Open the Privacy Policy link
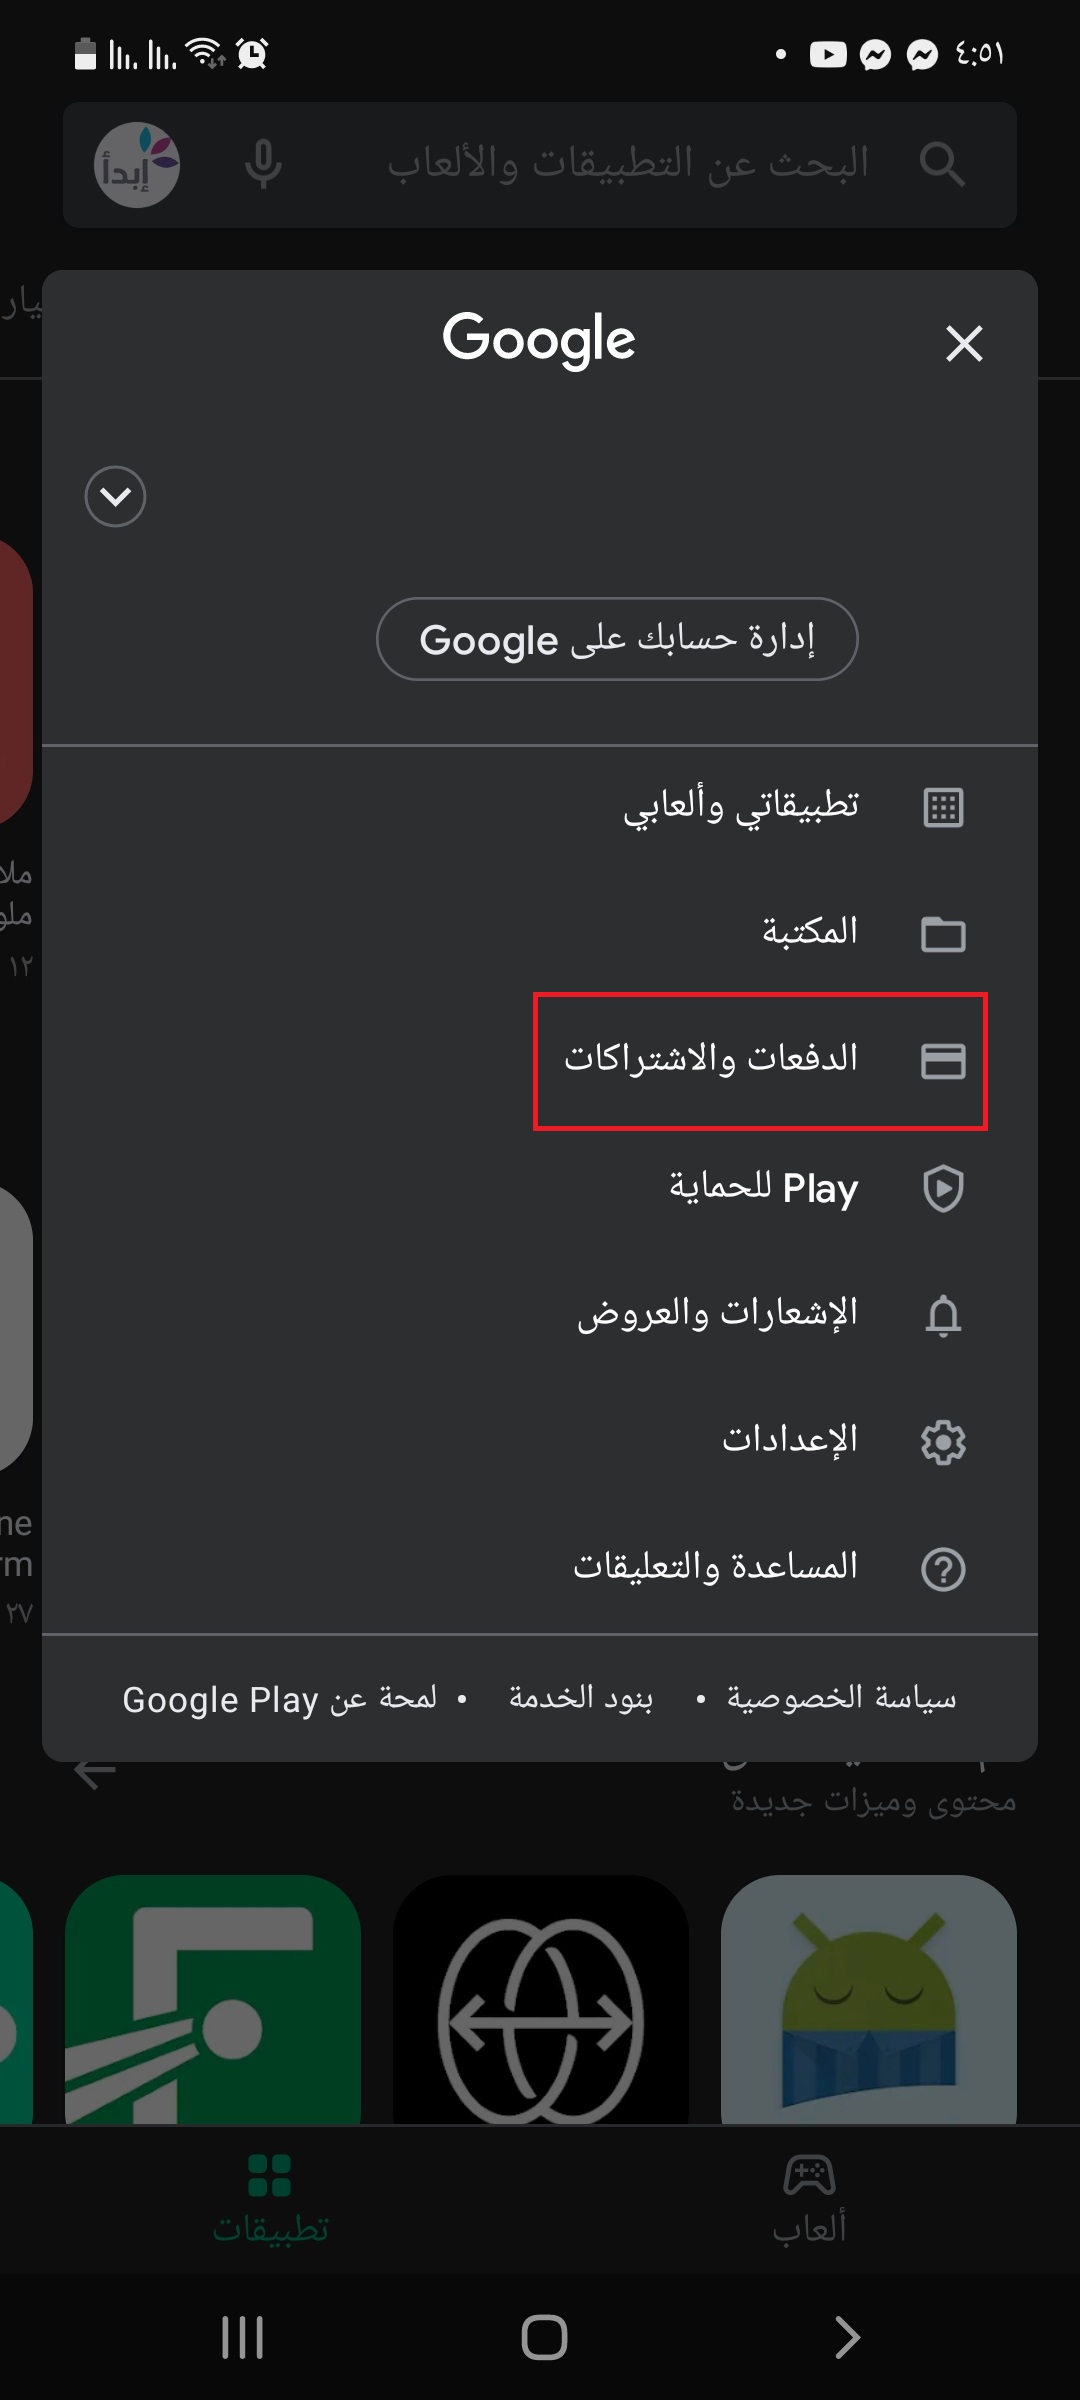 coord(841,1698)
